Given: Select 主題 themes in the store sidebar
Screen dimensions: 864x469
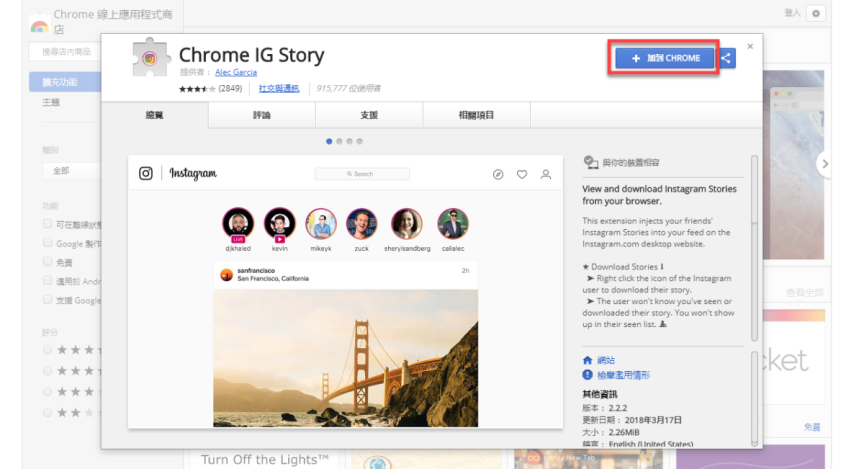Looking at the screenshot, I should (x=51, y=102).
